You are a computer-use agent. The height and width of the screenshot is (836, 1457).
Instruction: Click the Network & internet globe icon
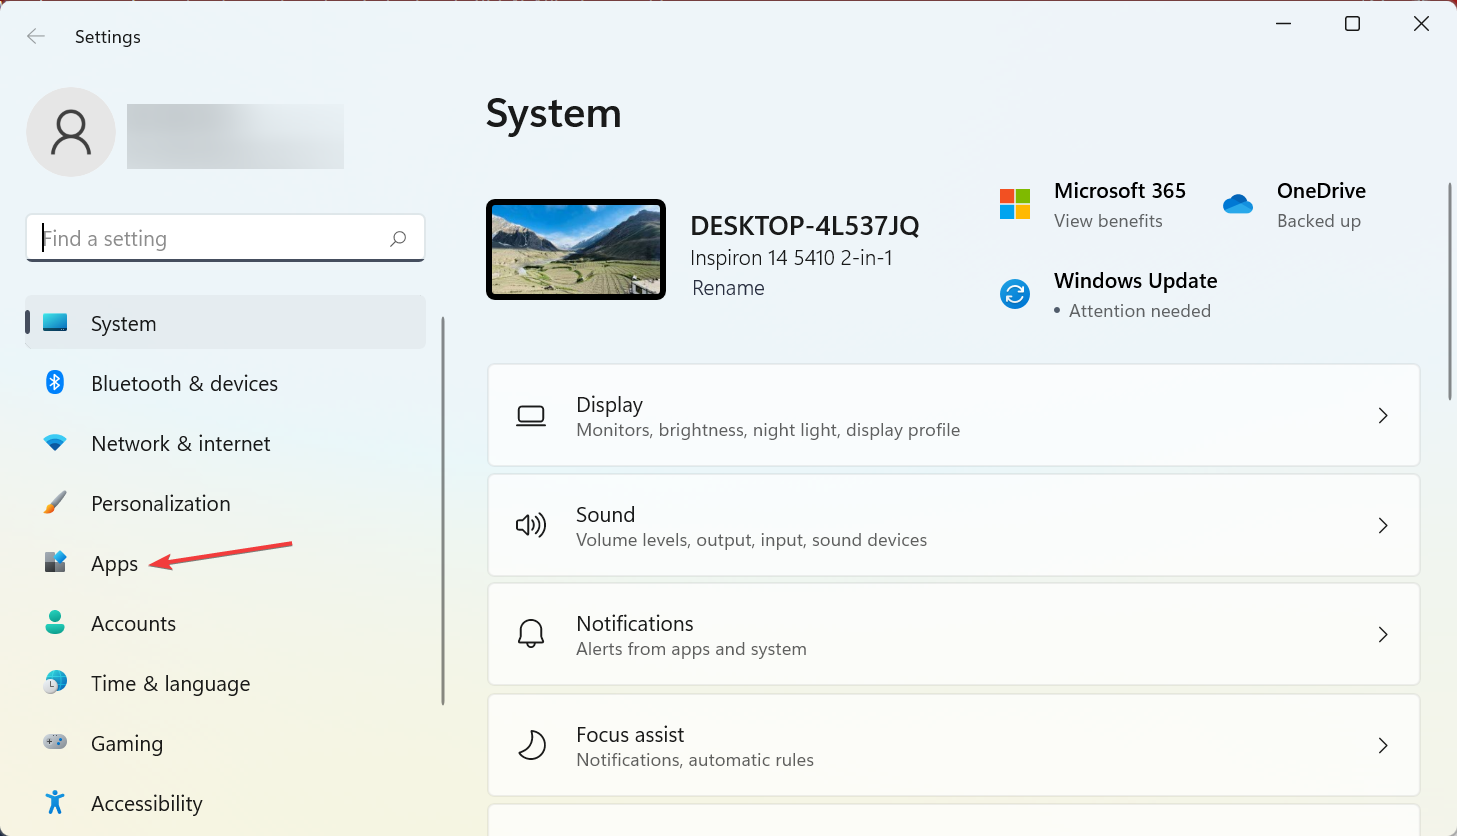[x=54, y=443]
